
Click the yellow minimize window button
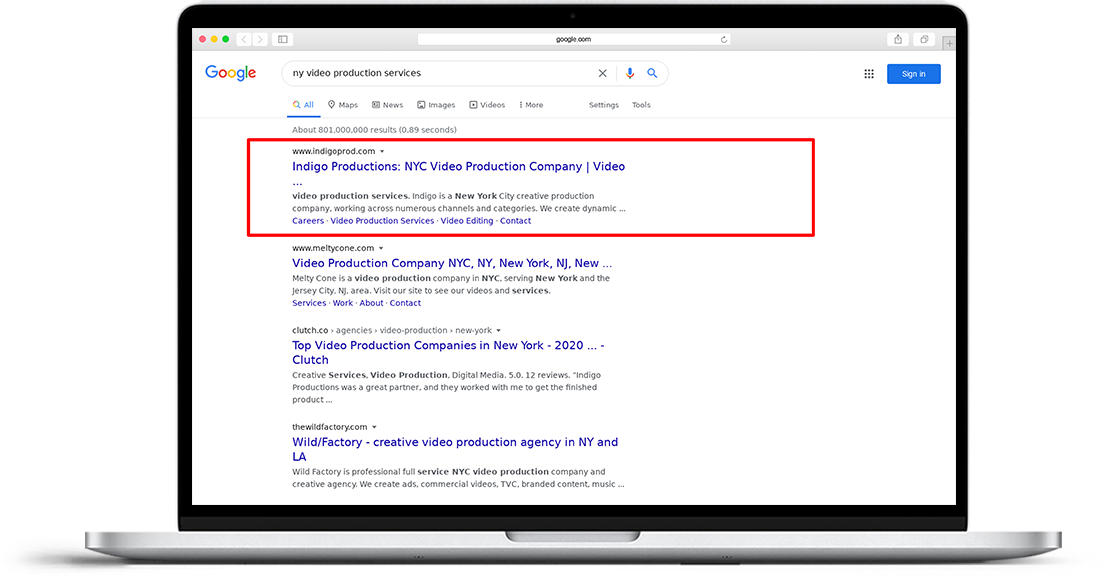[214, 39]
